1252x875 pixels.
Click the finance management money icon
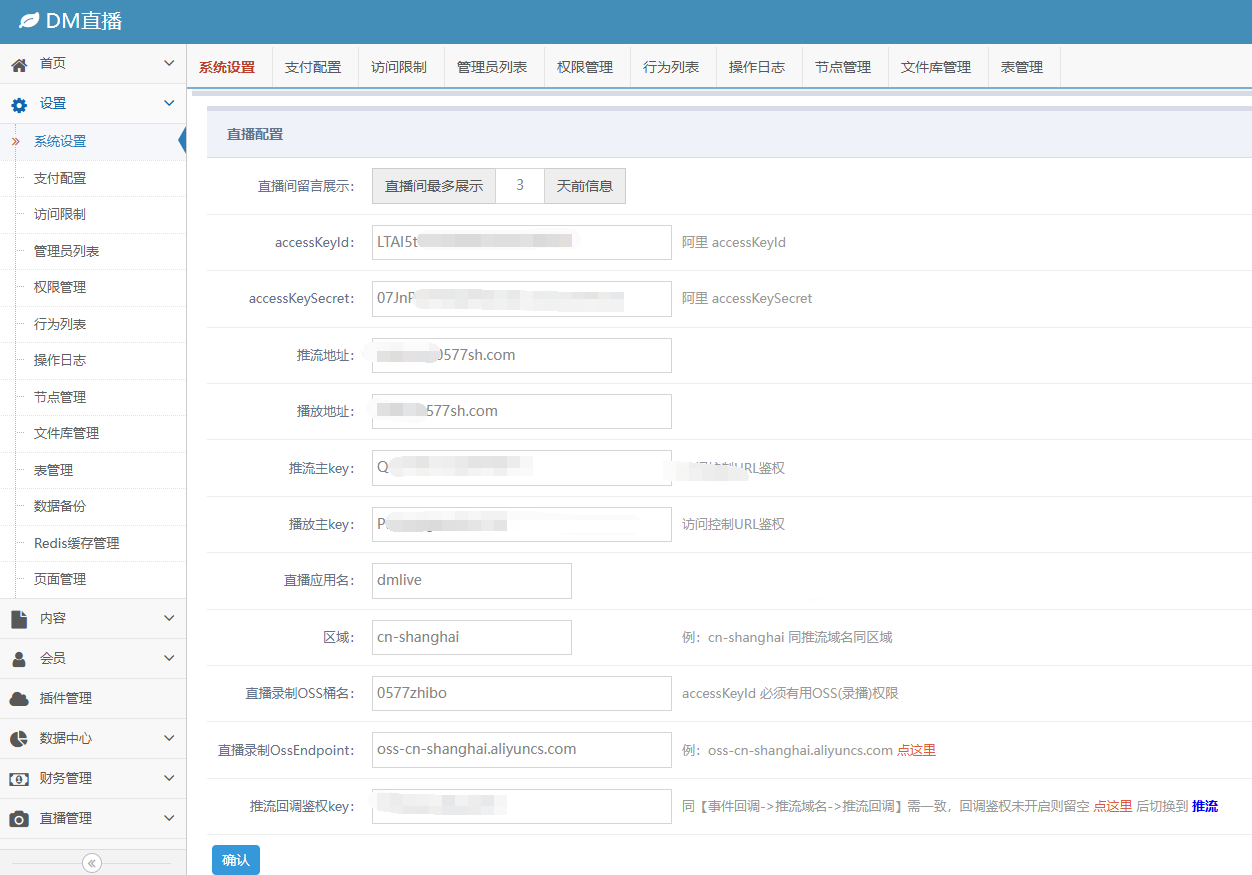19,779
